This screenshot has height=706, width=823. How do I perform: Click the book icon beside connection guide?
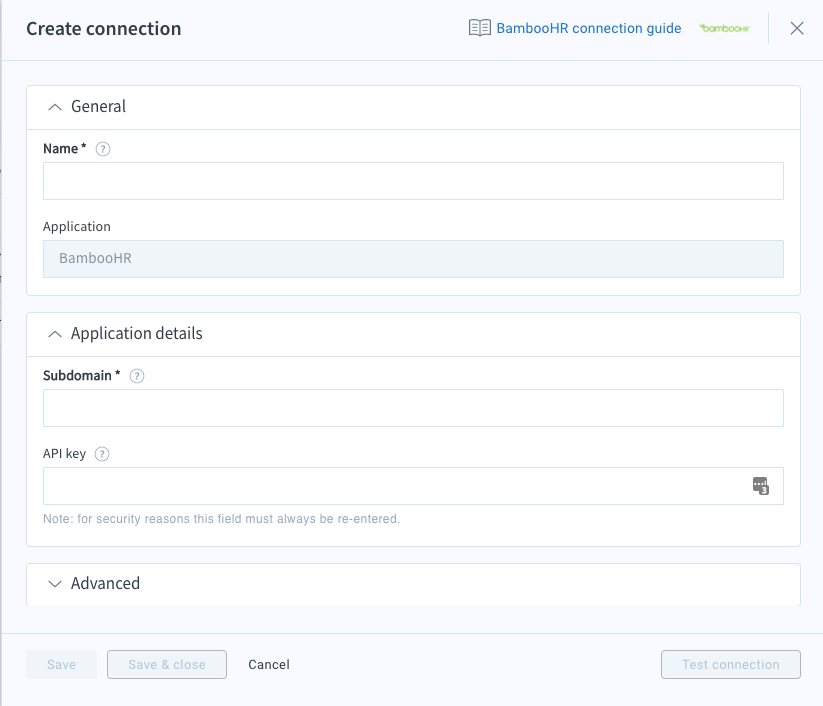click(x=480, y=28)
